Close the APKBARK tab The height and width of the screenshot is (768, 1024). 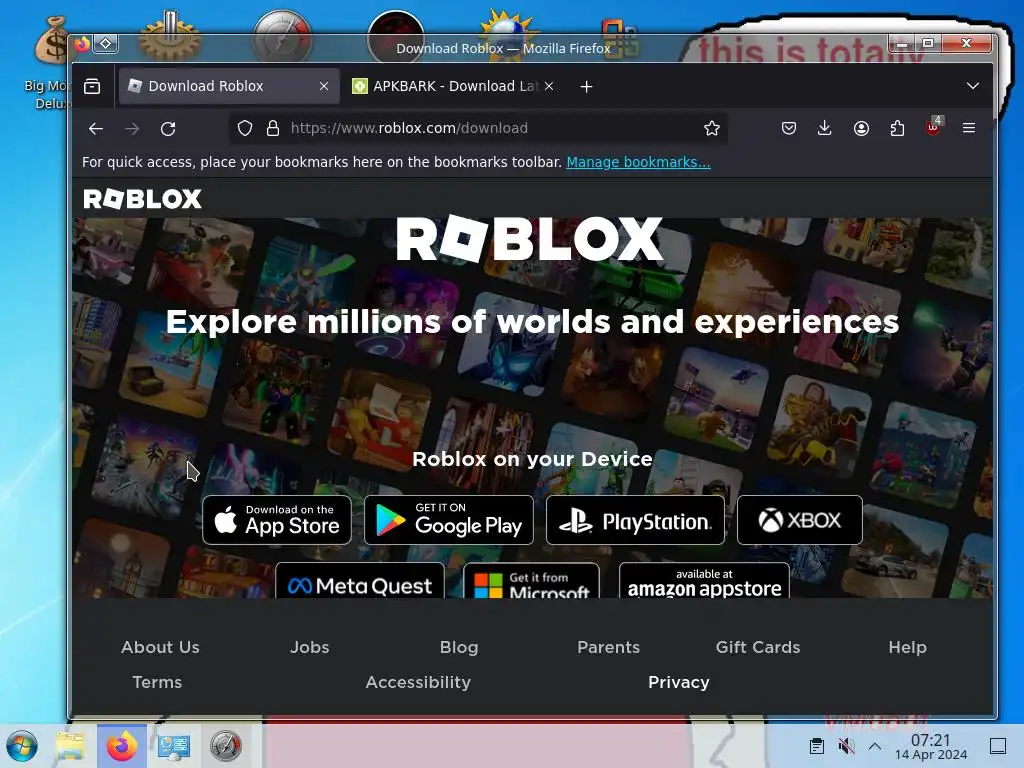click(549, 86)
